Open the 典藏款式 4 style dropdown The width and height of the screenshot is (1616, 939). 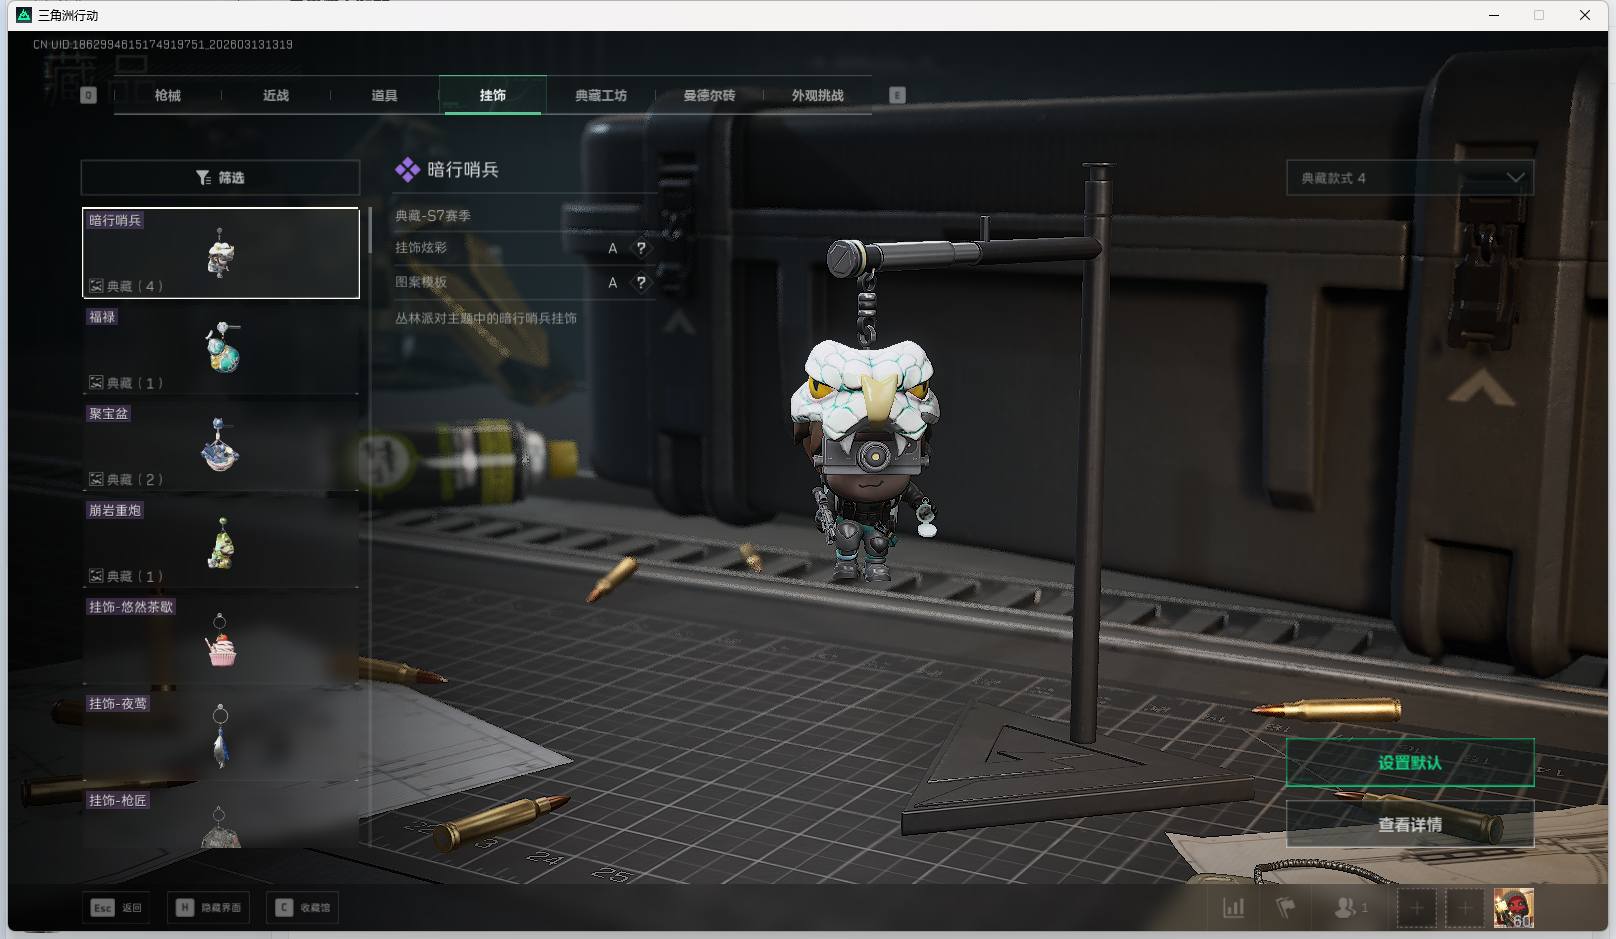(1410, 178)
